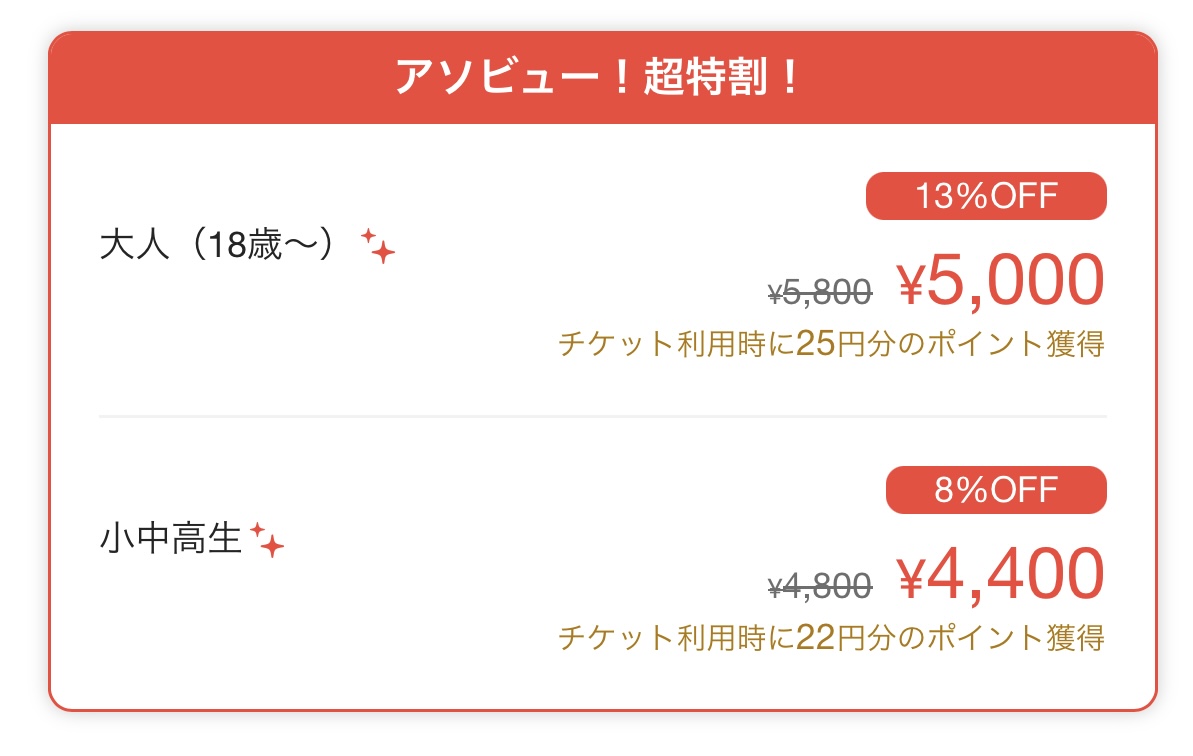Viewport: 1193px width, 756px height.
Task: Click the crossed-out ¥5,800 original price
Action: tap(819, 292)
